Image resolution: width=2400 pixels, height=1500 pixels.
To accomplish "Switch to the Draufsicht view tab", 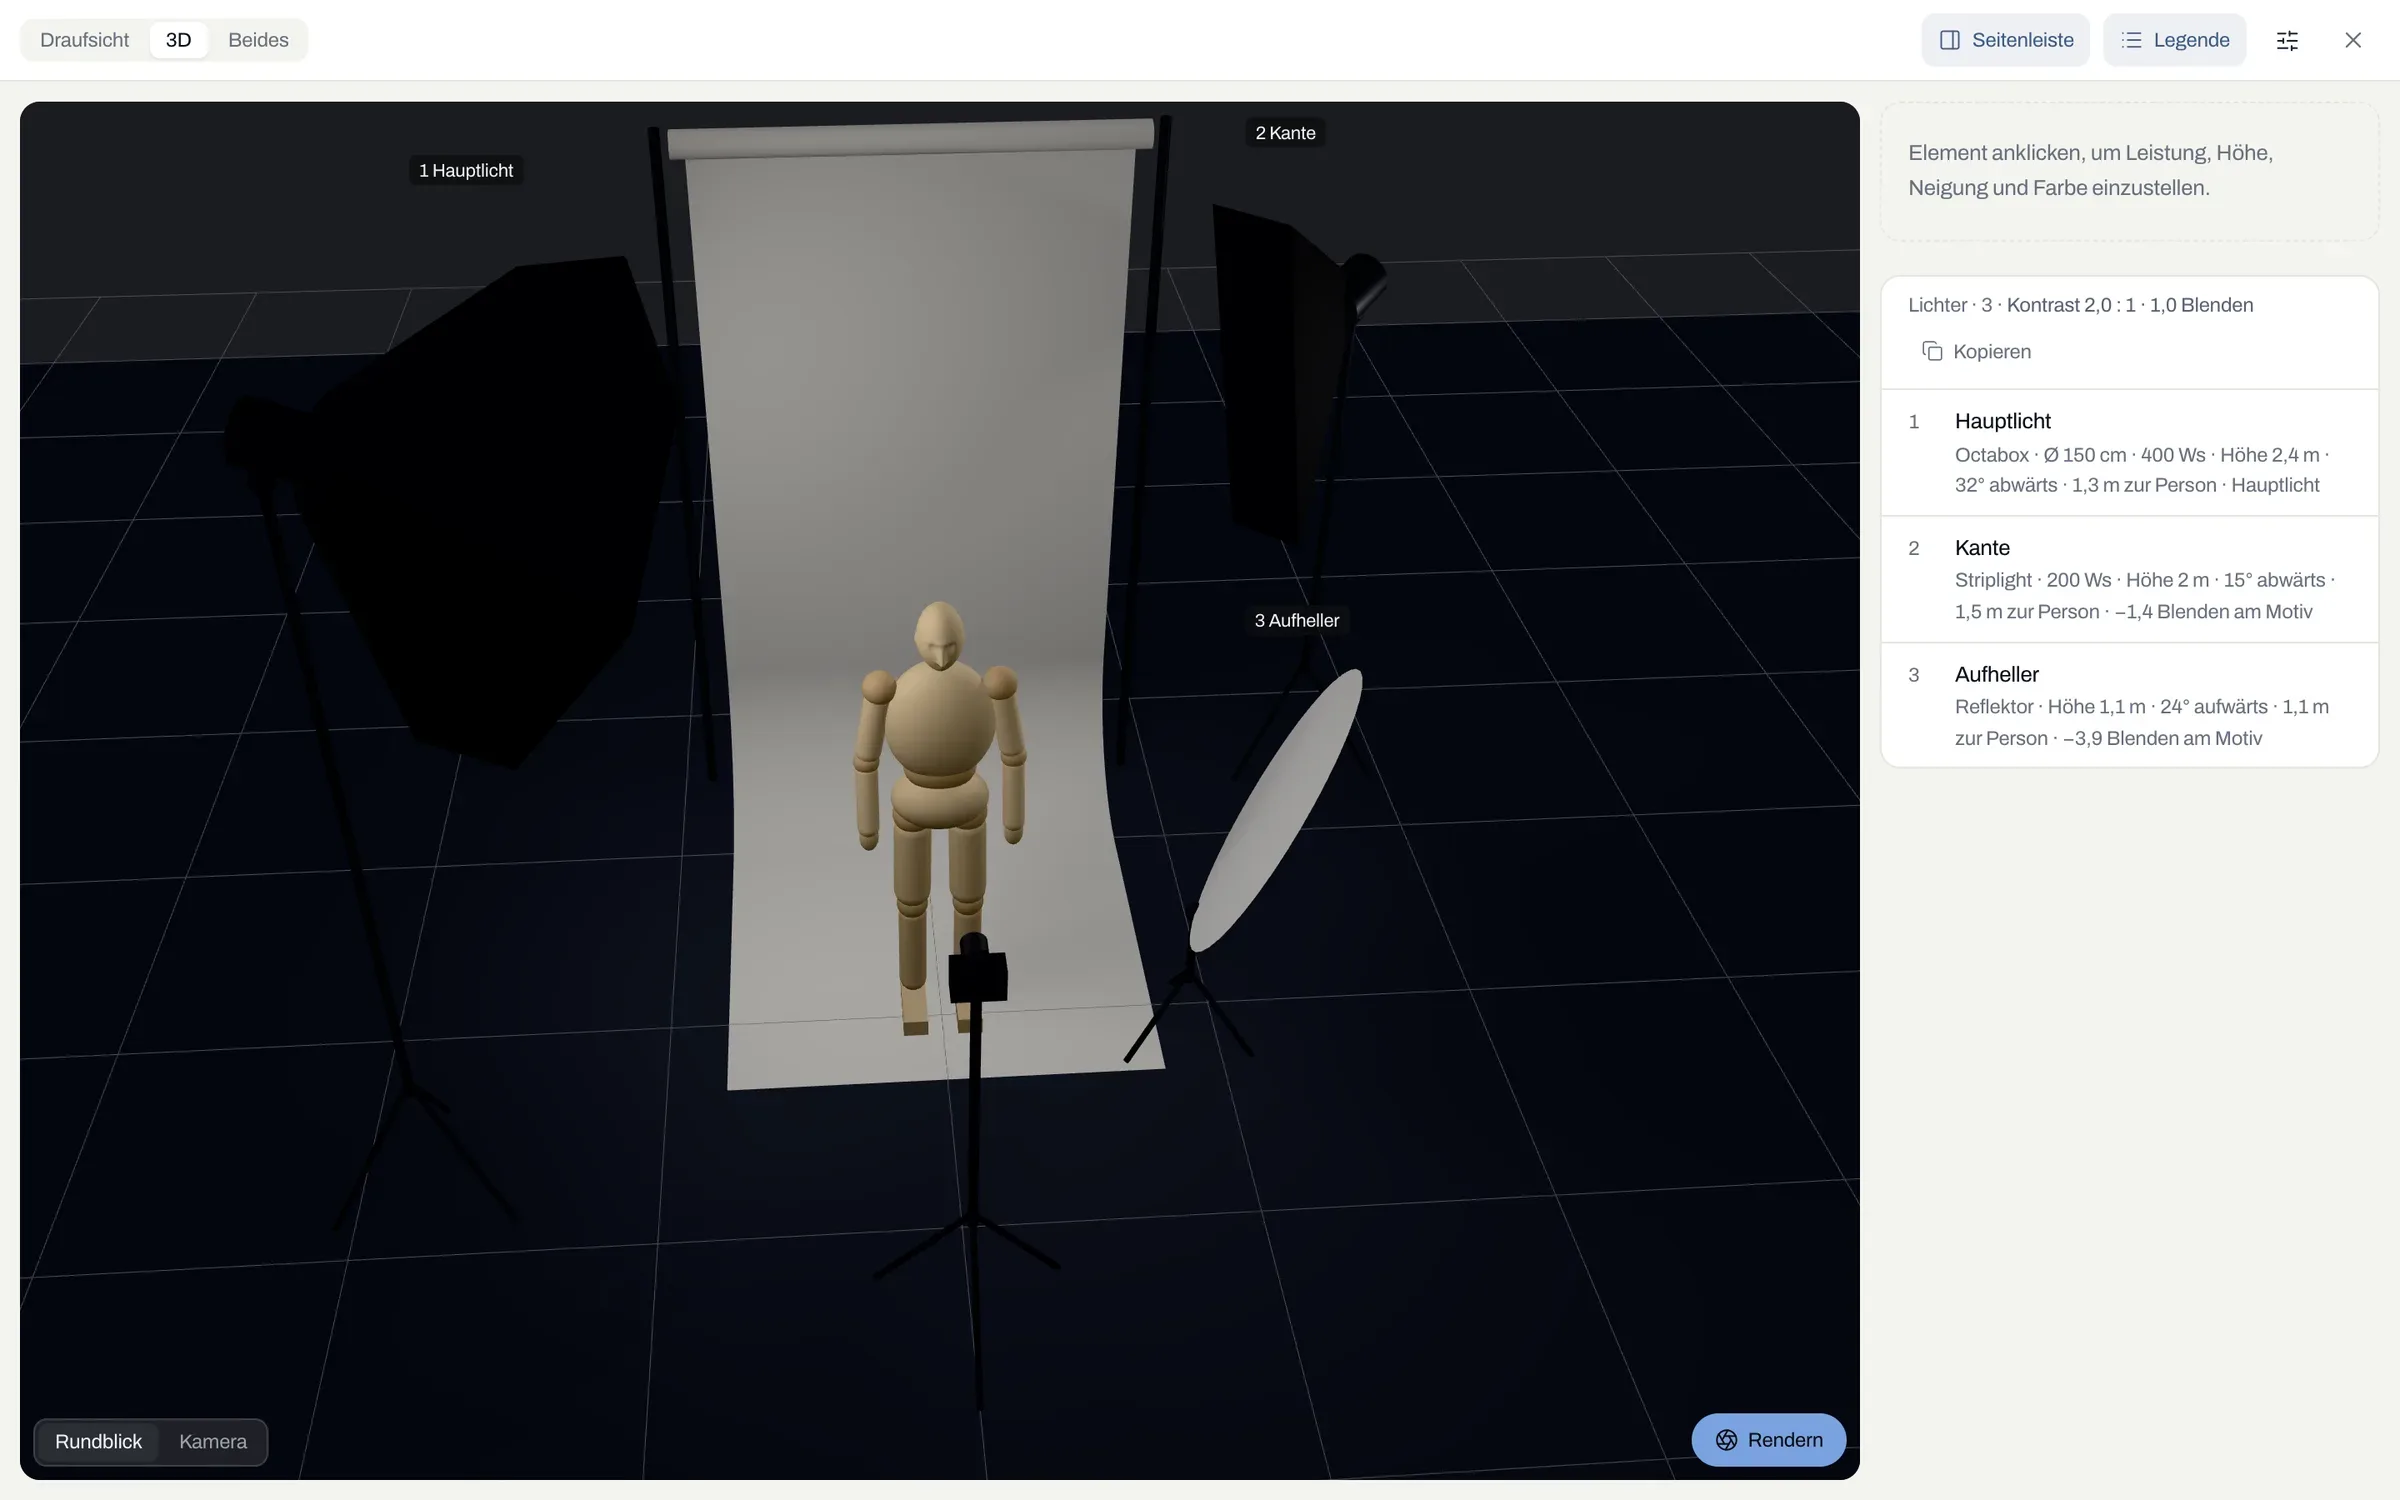I will tap(84, 40).
